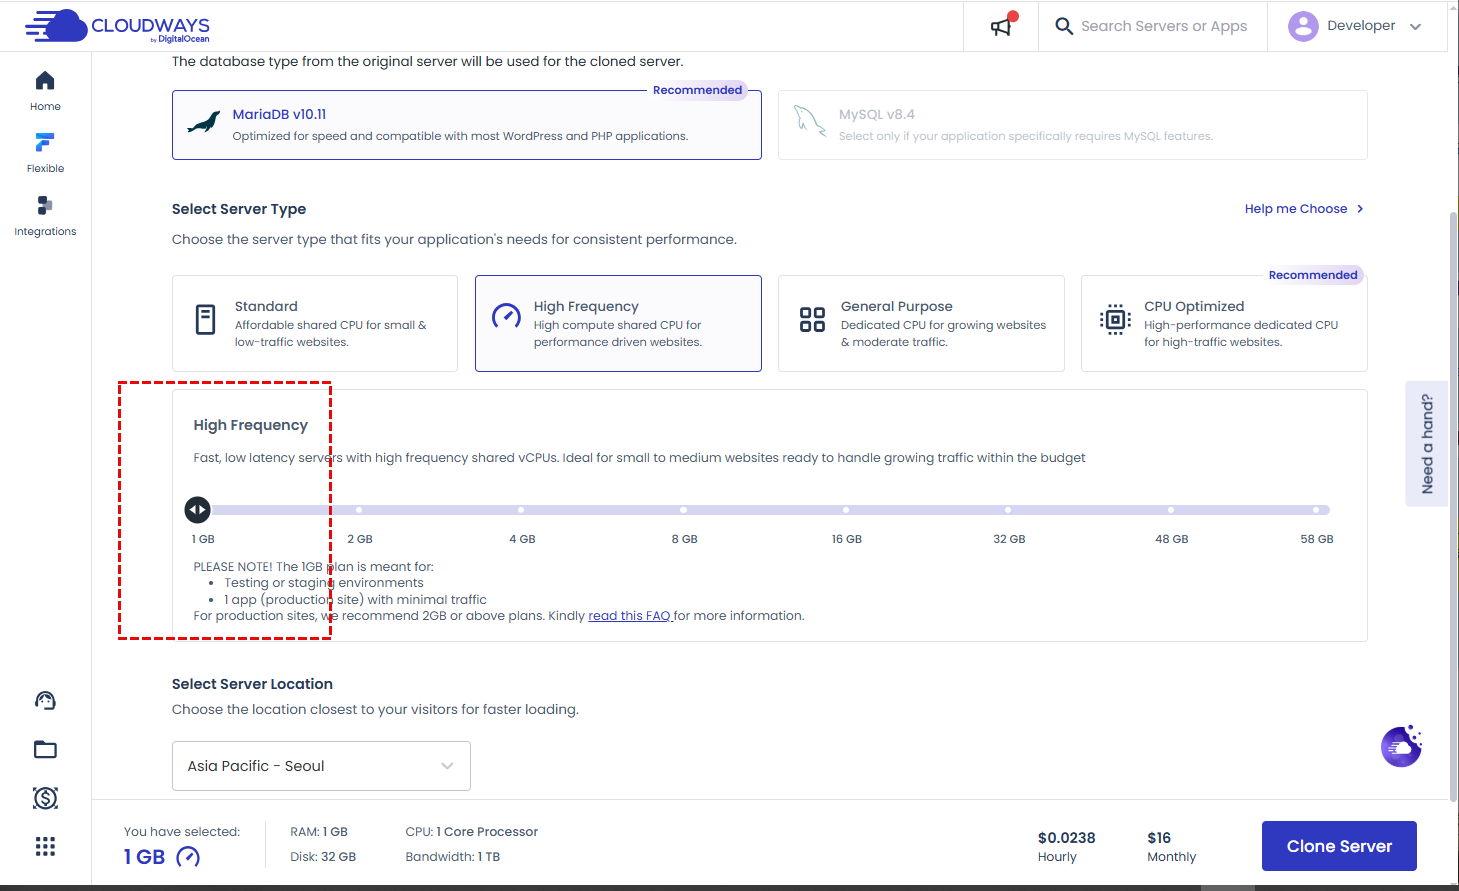Set the slider to the 16 GB stop
This screenshot has width=1459, height=891.
tap(846, 510)
